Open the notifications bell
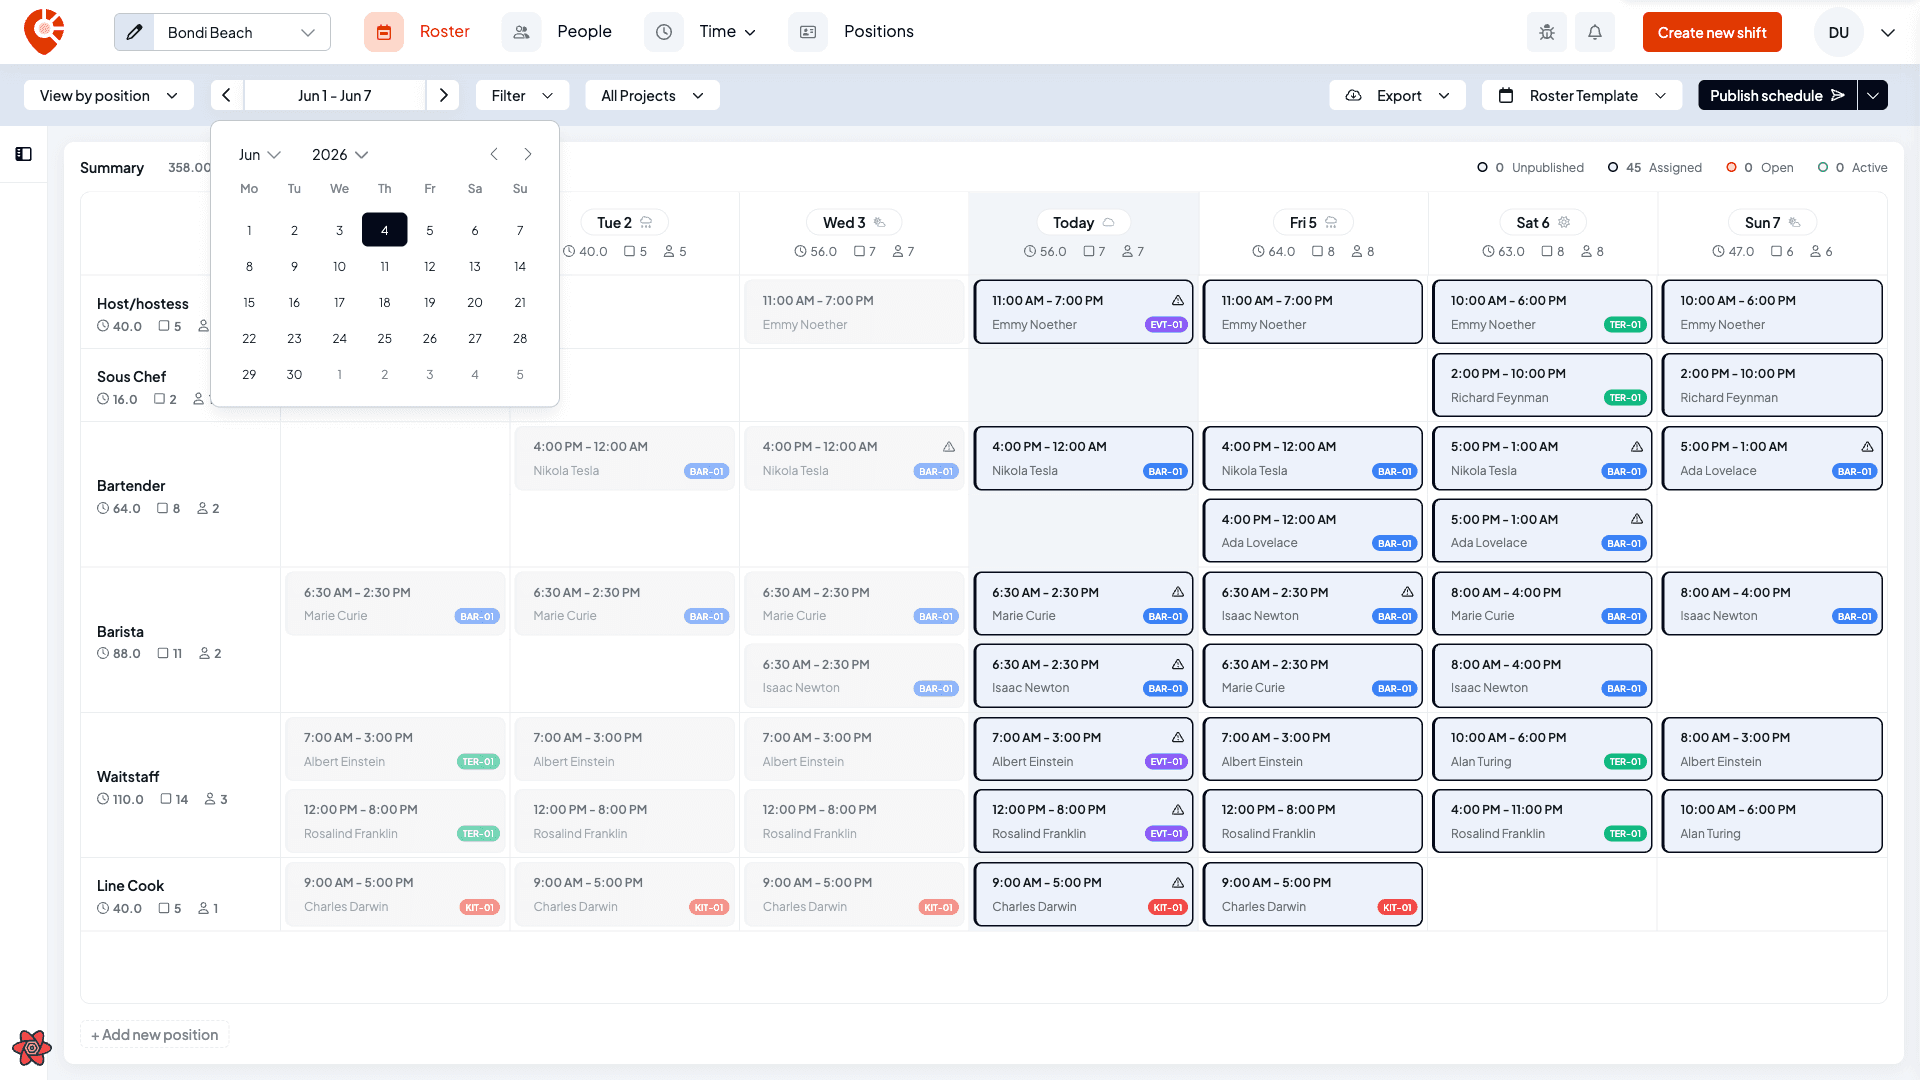The height and width of the screenshot is (1080, 1920). click(x=1595, y=32)
